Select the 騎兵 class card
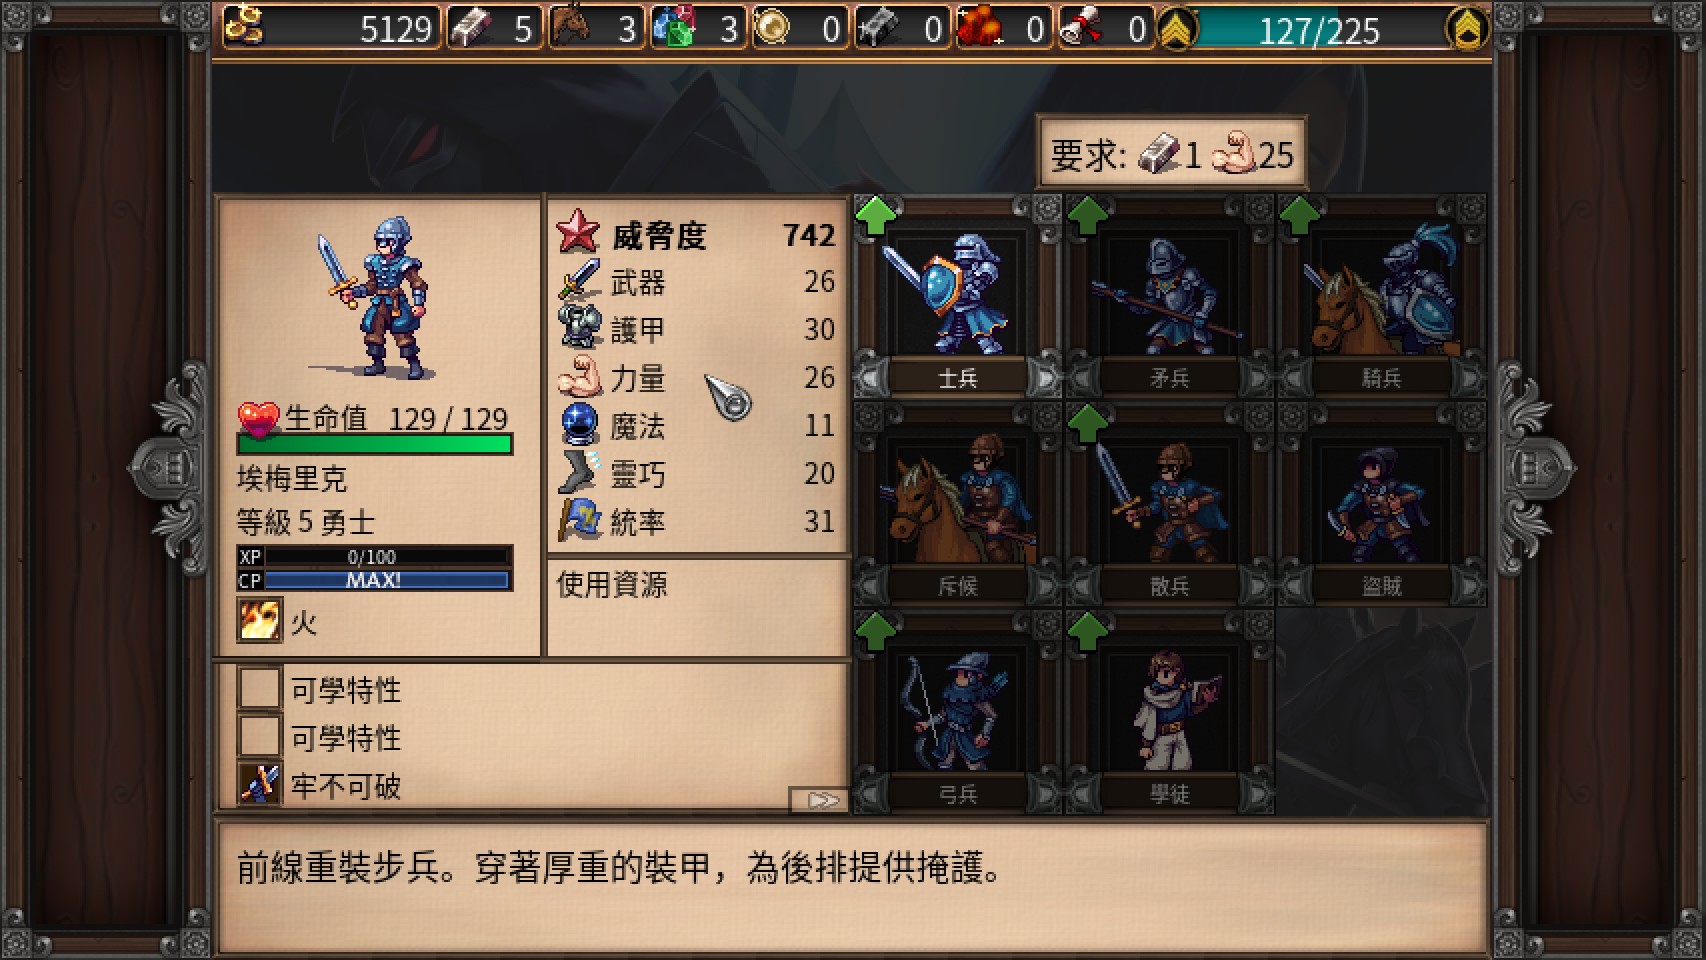Screen dimensions: 1706x960 1381,297
